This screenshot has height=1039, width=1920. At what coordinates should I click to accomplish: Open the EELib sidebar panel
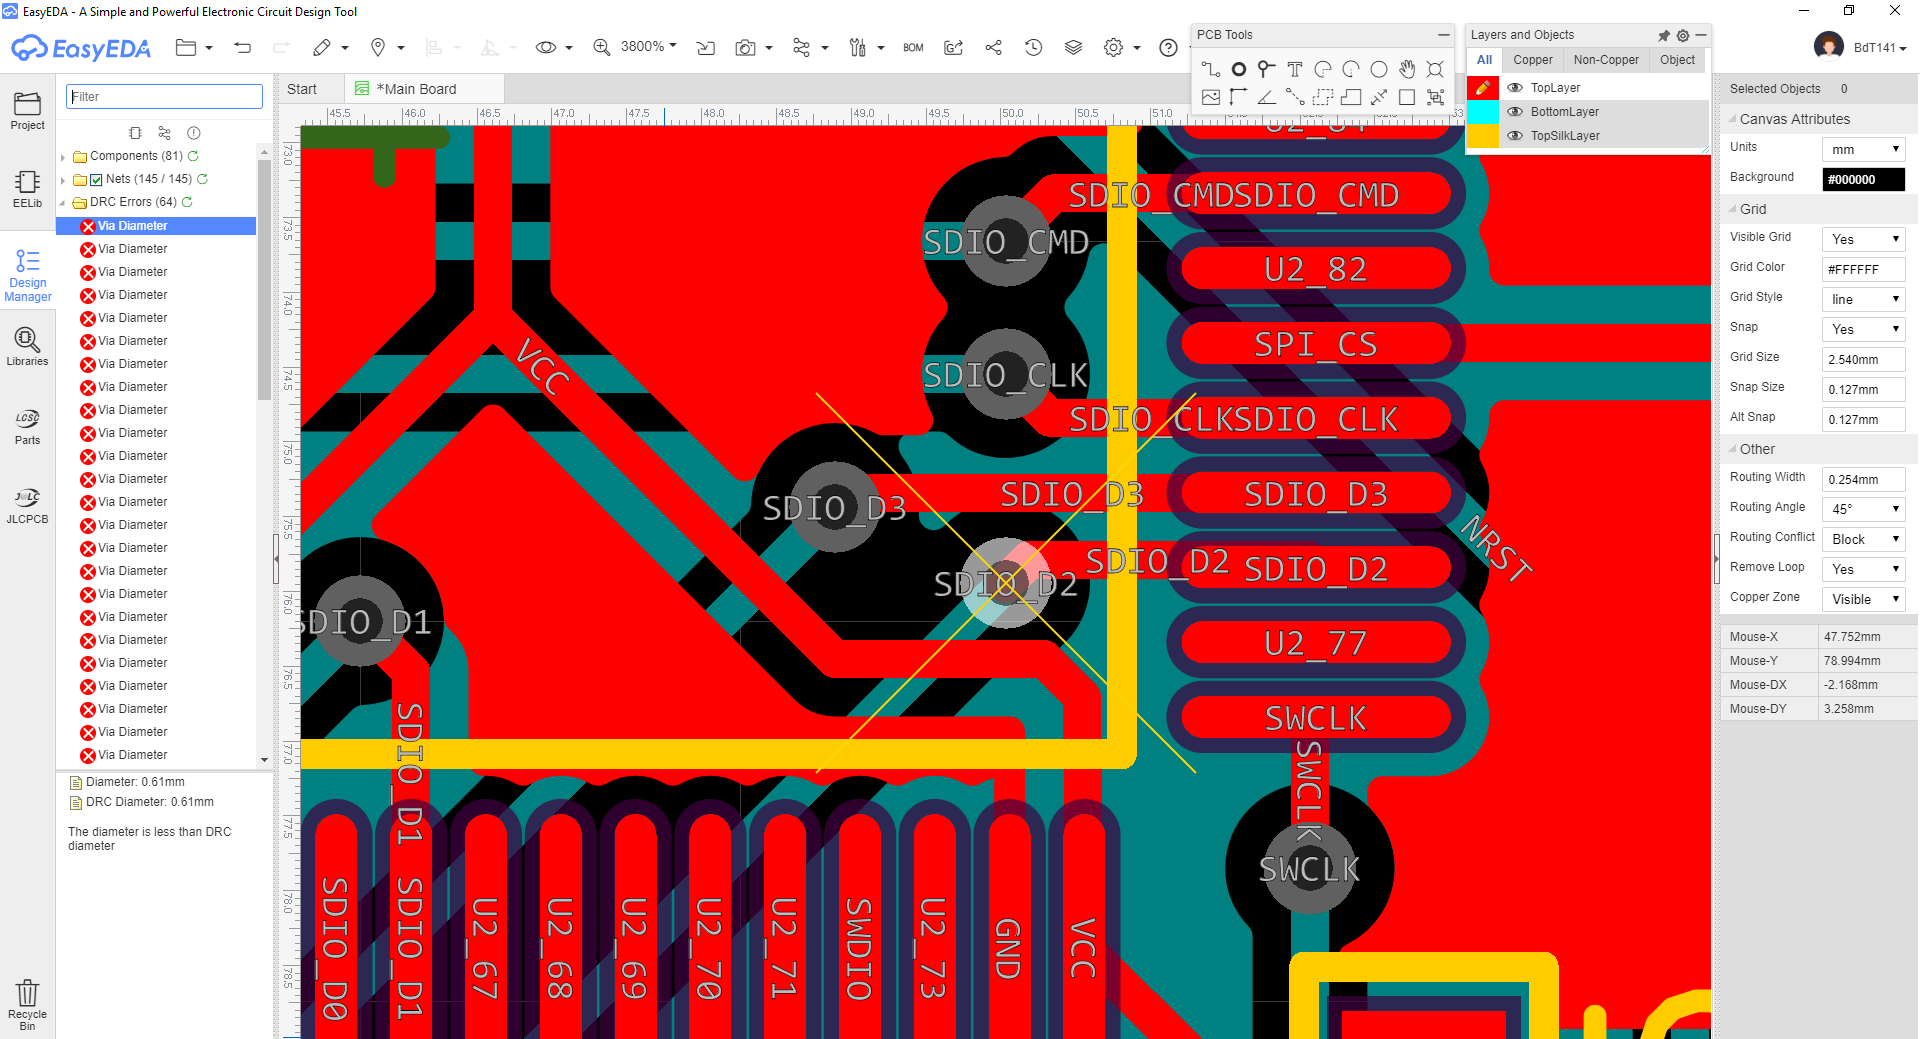click(28, 189)
